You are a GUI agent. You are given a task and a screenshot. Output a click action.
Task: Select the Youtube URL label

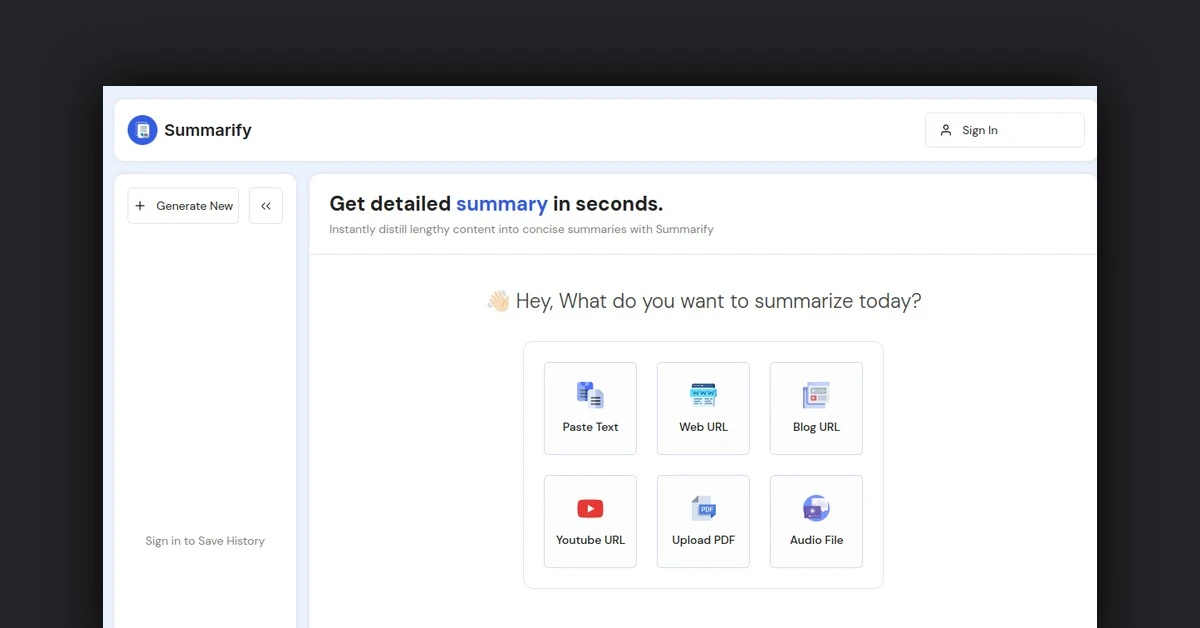pos(590,540)
